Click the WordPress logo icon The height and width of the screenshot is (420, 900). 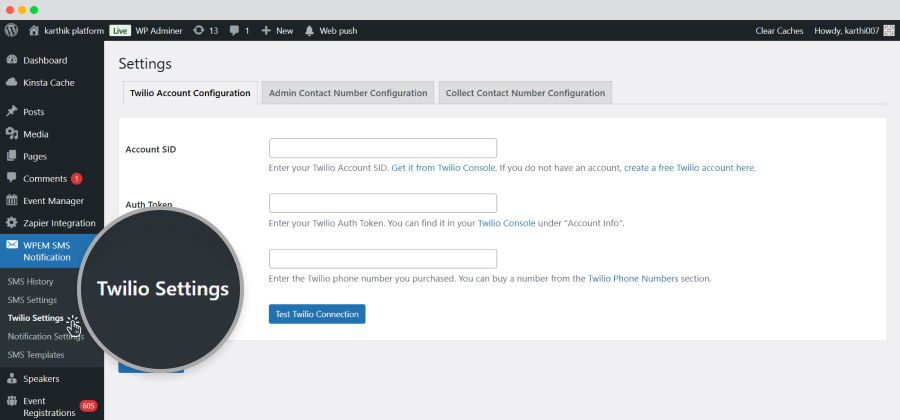click(x=11, y=30)
